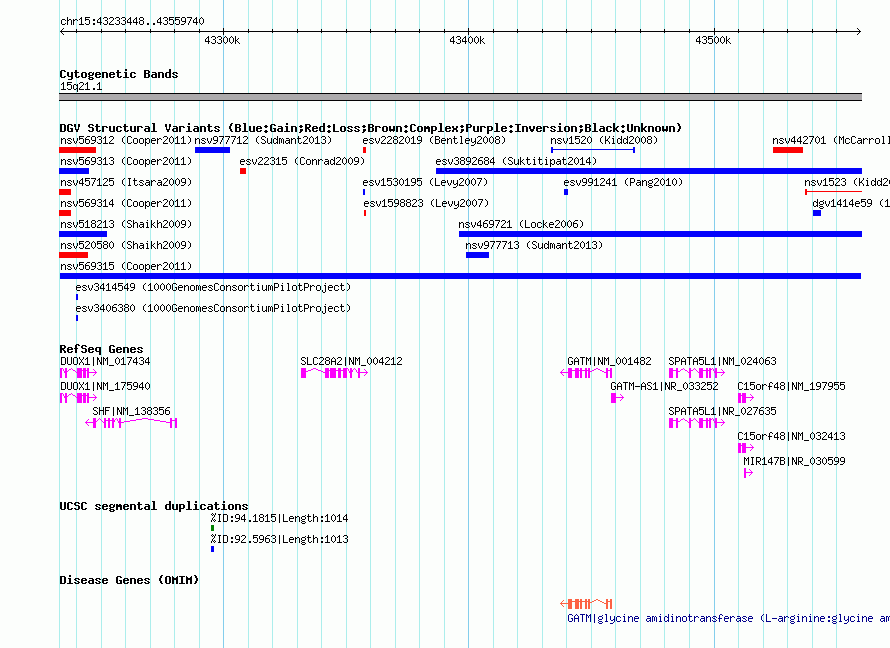Click nsv569314 (Cooper2011) label
The width and height of the screenshot is (890, 648).
click(126, 203)
